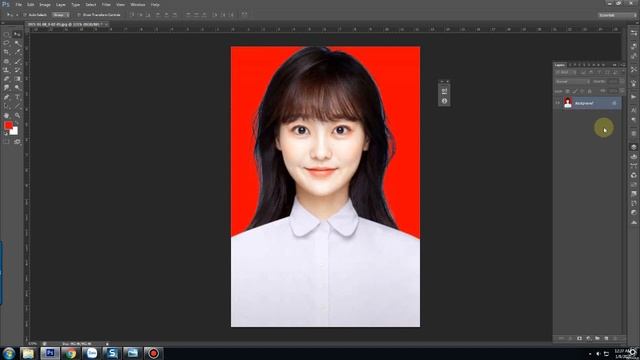Open the Layer menu

pos(60,5)
